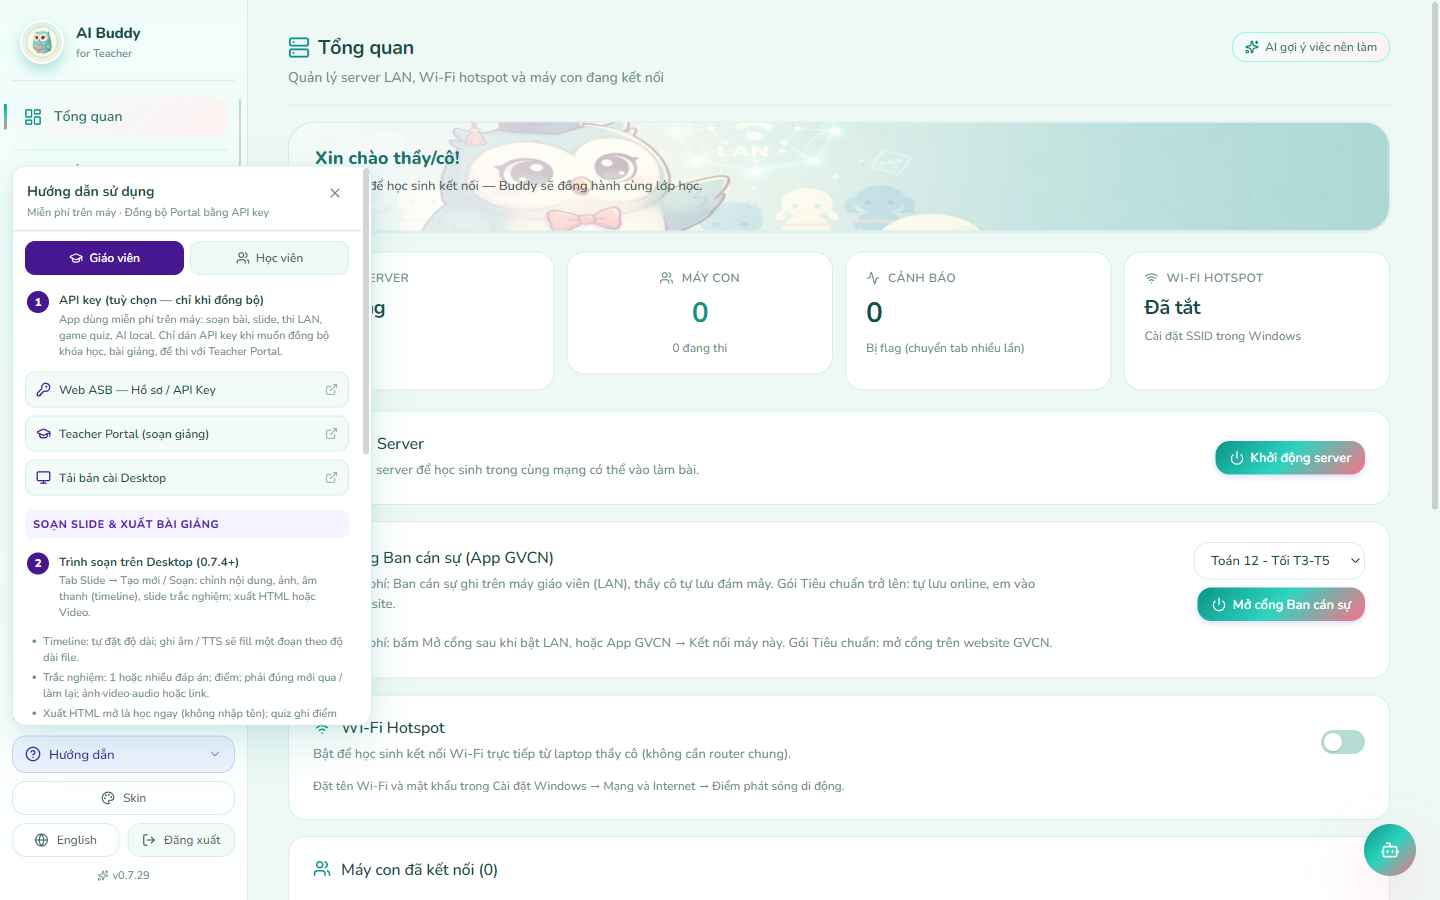The image size is (1440, 900).
Task: Open Tải bản cài Desktop link
Action: 187,478
